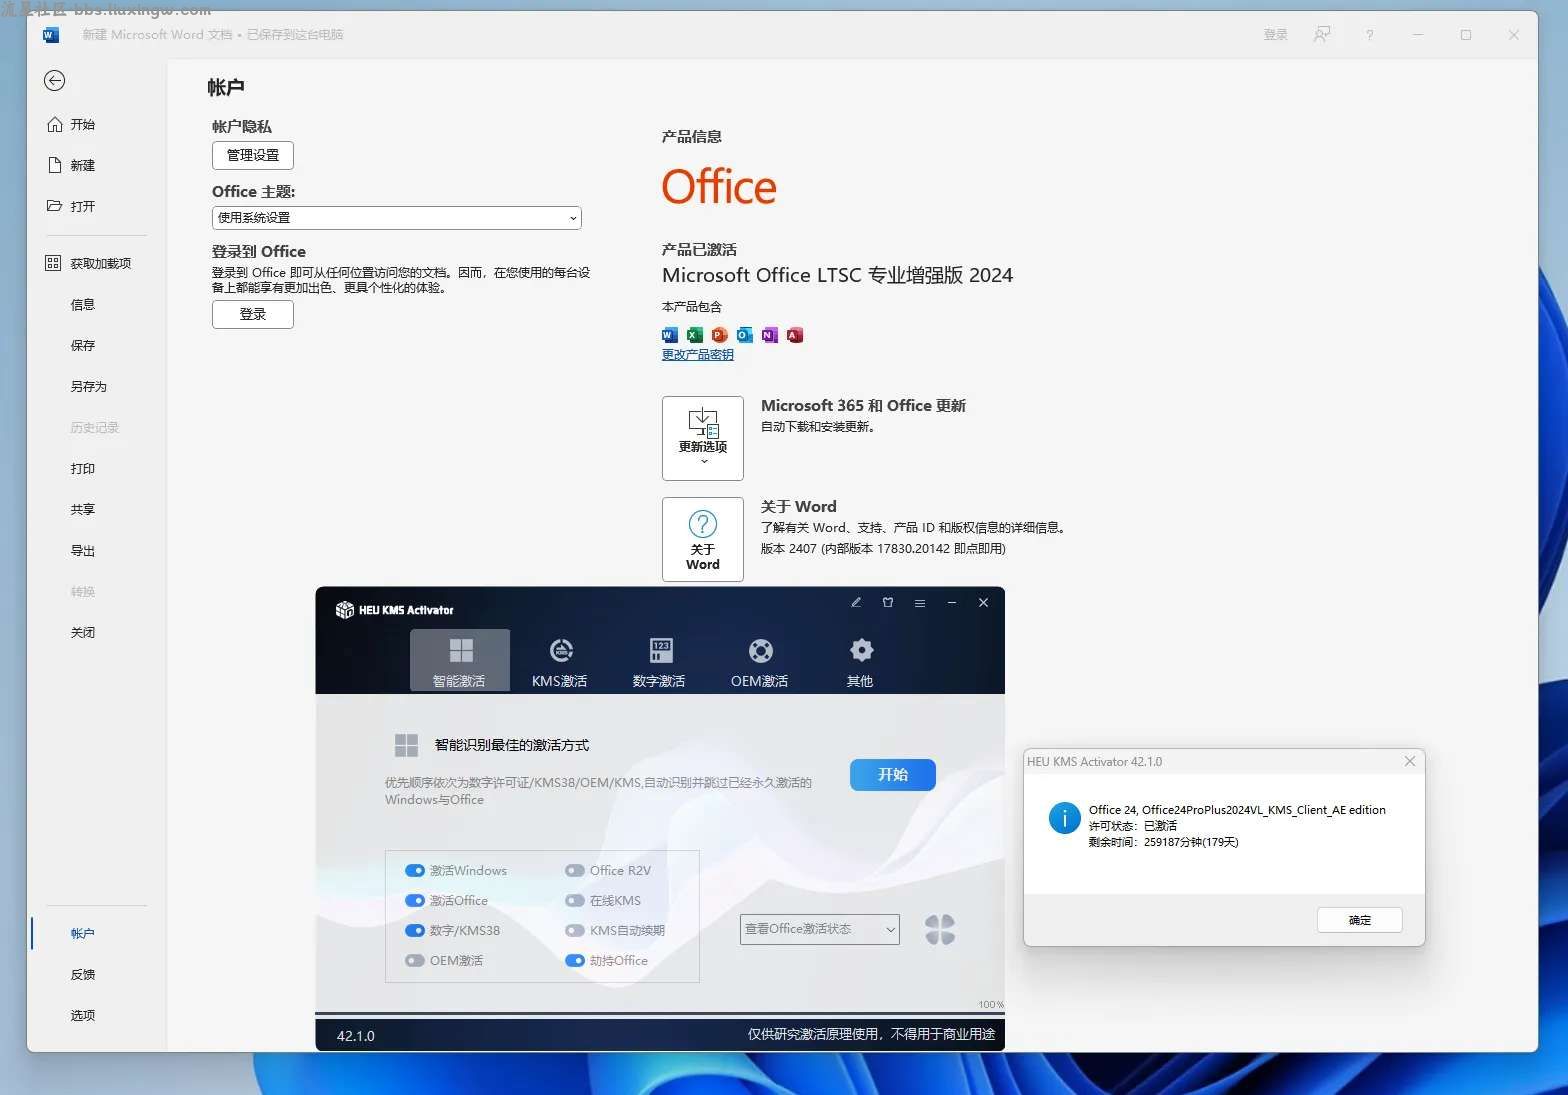1568x1095 pixels.
Task: Toggle the OEM激活 switch in options list
Action: (x=414, y=961)
